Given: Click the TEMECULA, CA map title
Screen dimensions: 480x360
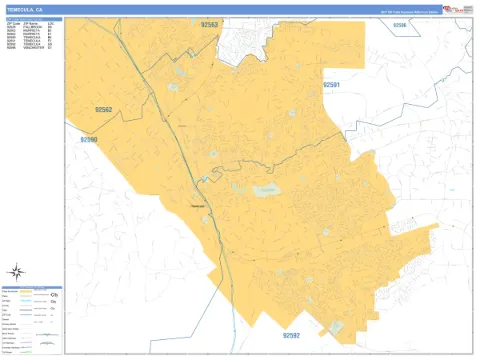Looking at the screenshot, I should pyautogui.click(x=25, y=10).
